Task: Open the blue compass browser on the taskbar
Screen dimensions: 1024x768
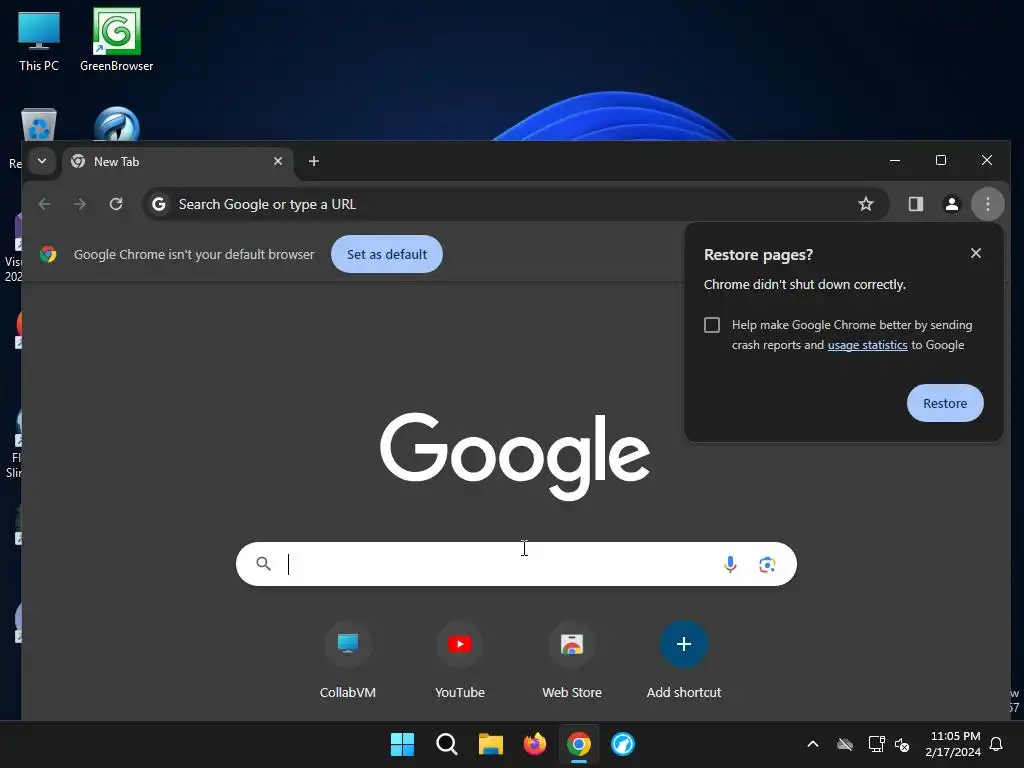Action: (x=623, y=744)
